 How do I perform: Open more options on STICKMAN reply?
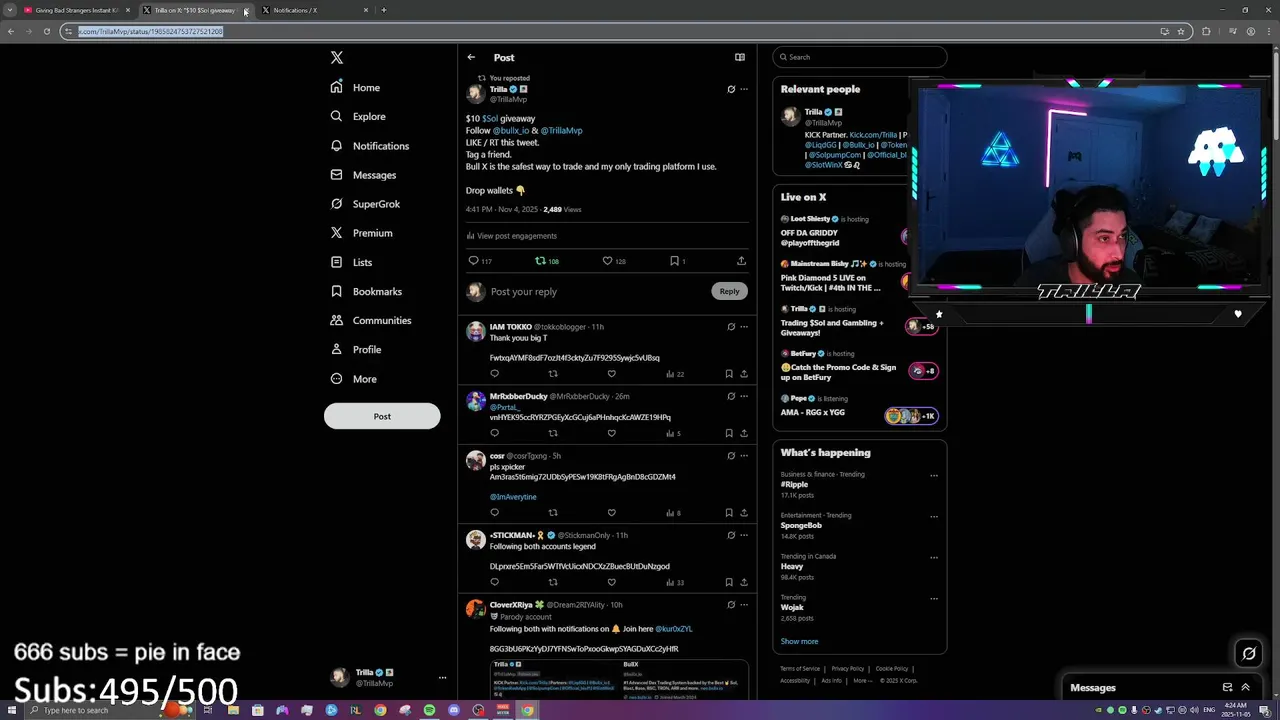point(744,535)
